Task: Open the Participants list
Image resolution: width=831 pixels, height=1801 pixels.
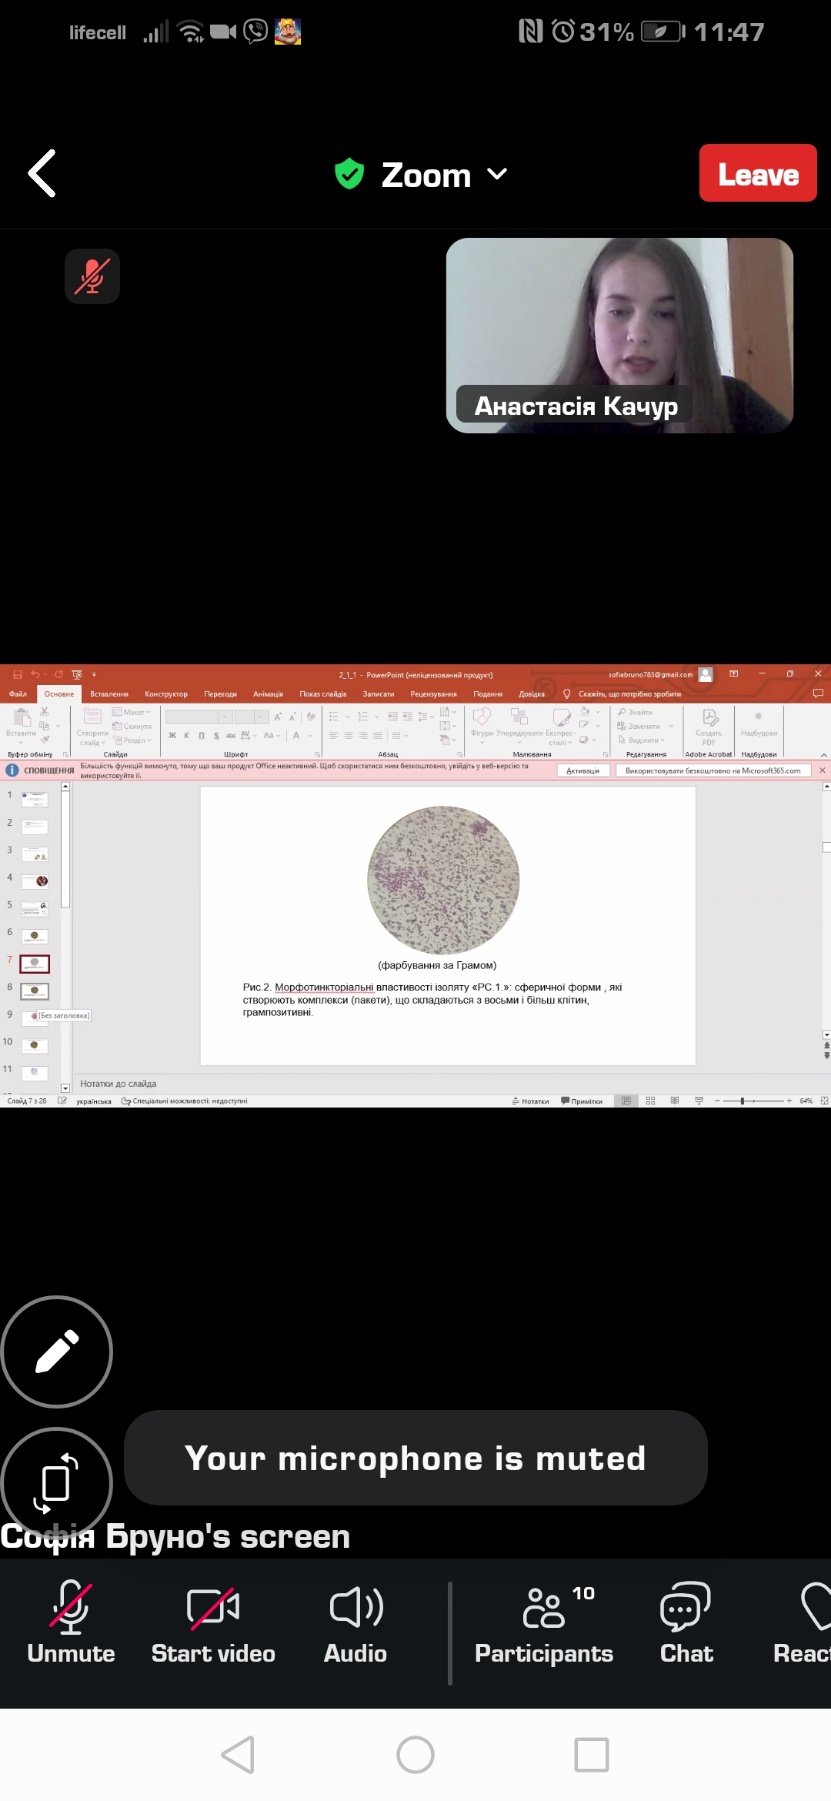Action: [x=544, y=1624]
